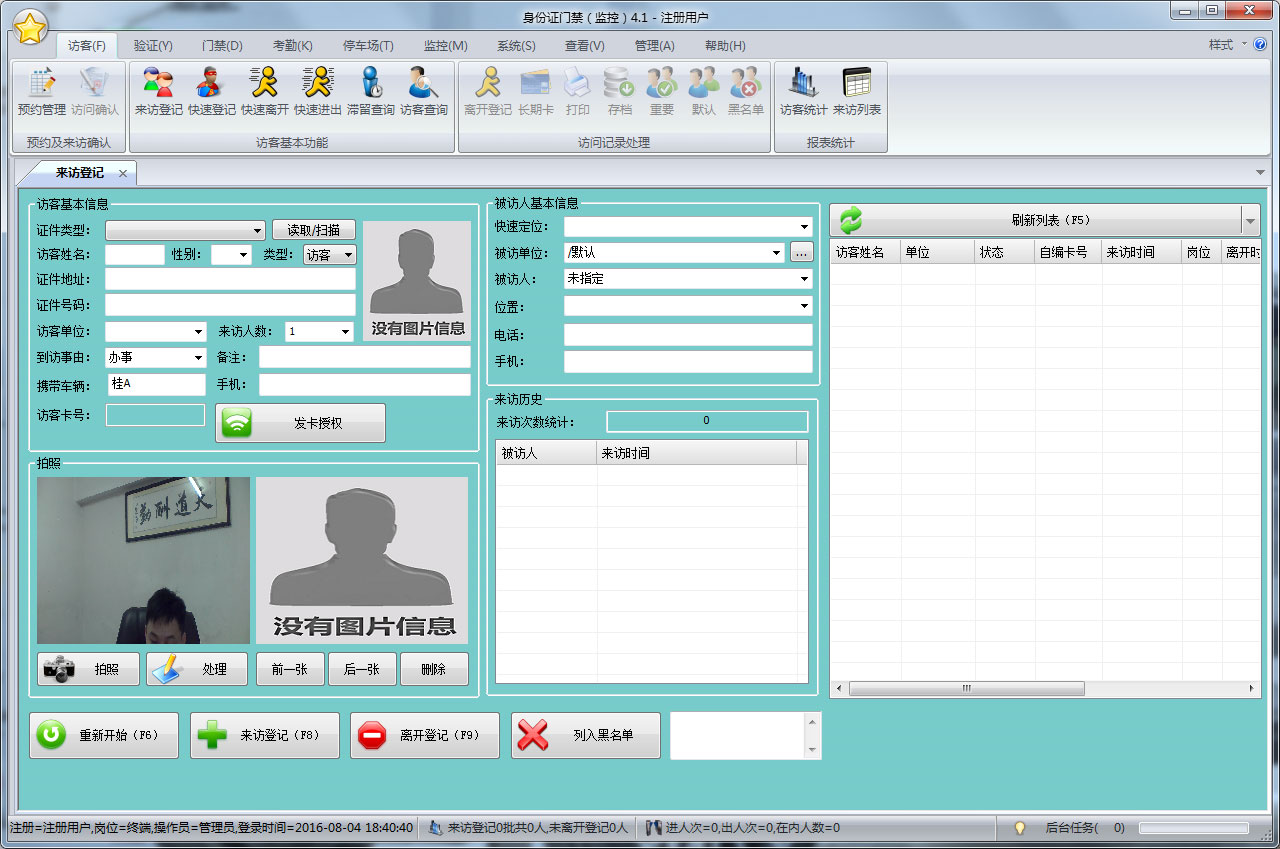
Task: Click the 快速离开 ribbon icon
Action: 264,92
